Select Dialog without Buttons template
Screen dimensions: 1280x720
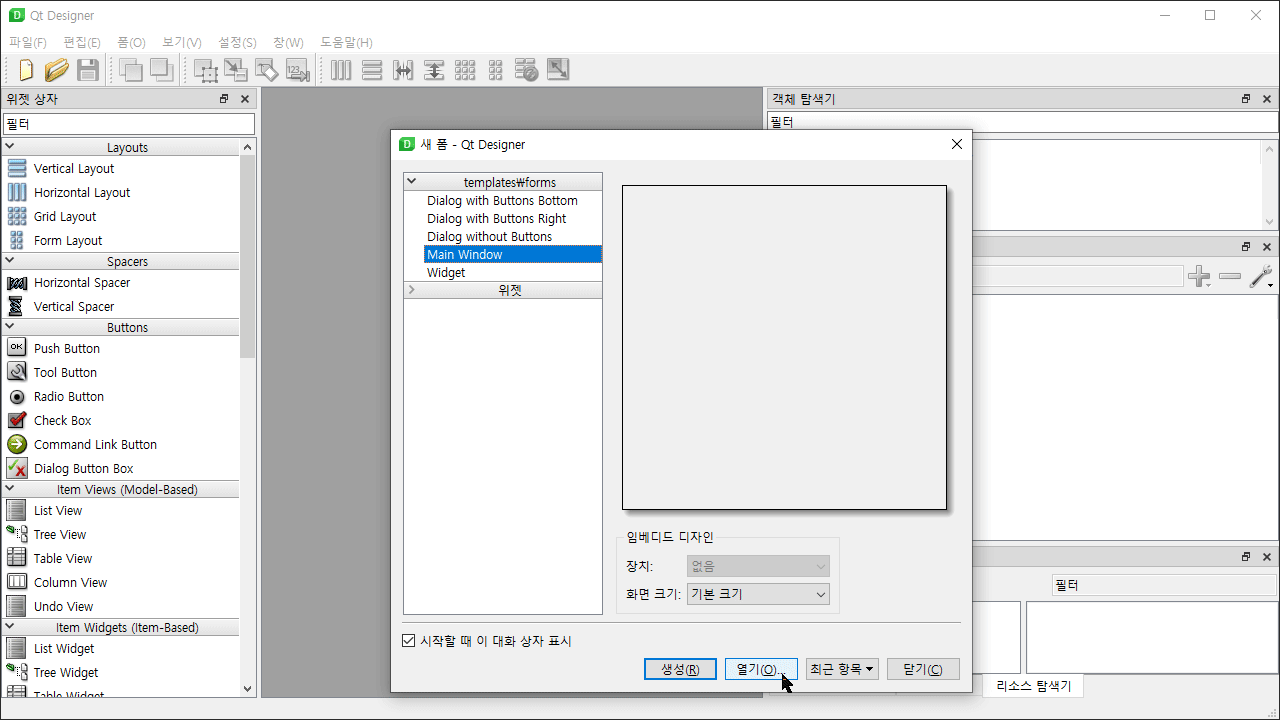point(489,236)
